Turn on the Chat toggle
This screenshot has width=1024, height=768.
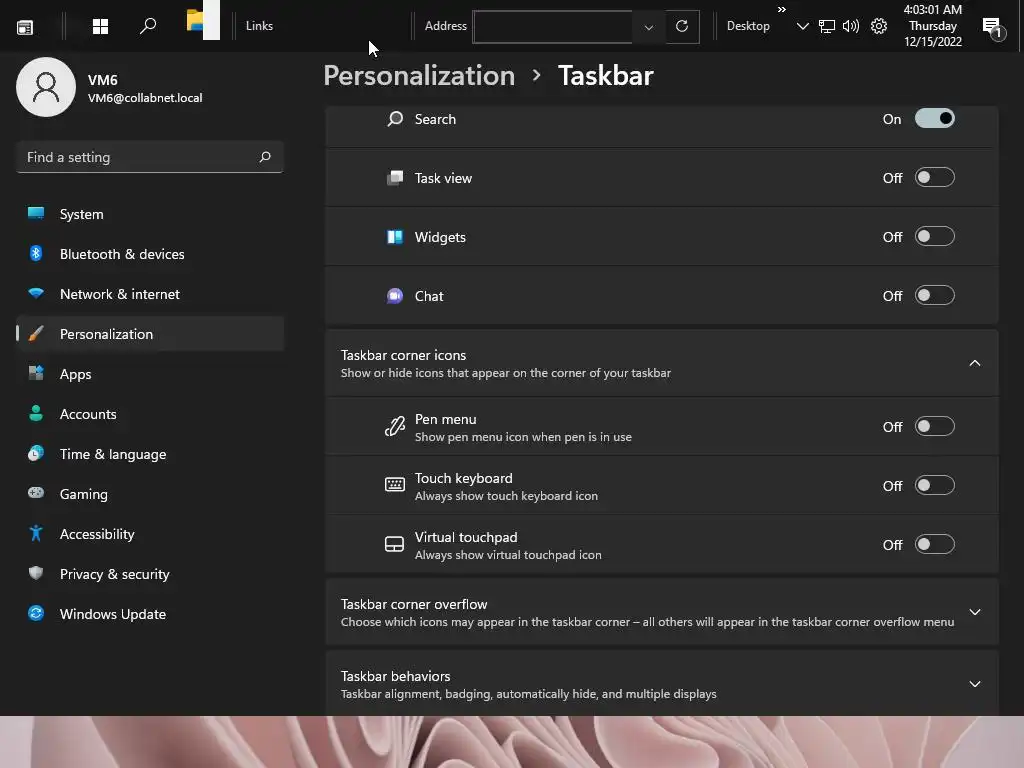coord(935,295)
